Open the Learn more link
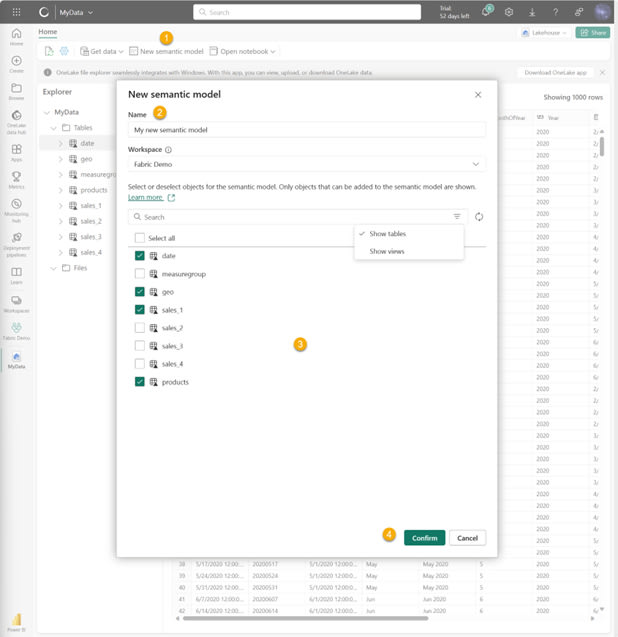618x637 pixels. tap(146, 198)
